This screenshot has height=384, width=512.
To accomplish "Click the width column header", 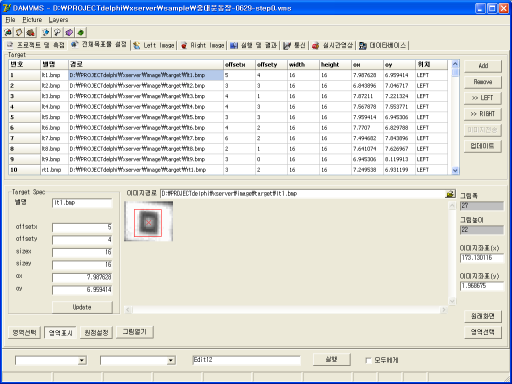I will (x=303, y=65).
